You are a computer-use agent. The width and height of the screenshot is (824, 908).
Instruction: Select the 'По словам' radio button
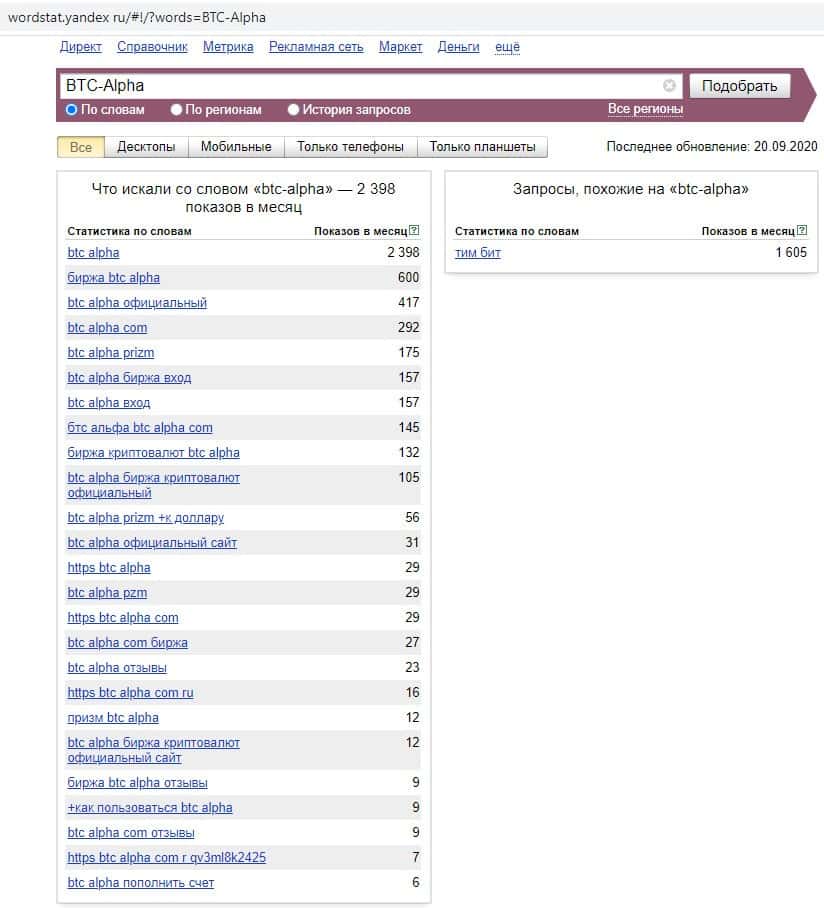71,109
